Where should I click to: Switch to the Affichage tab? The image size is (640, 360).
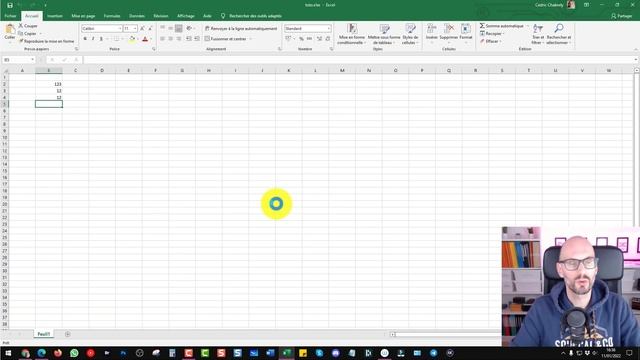point(186,16)
